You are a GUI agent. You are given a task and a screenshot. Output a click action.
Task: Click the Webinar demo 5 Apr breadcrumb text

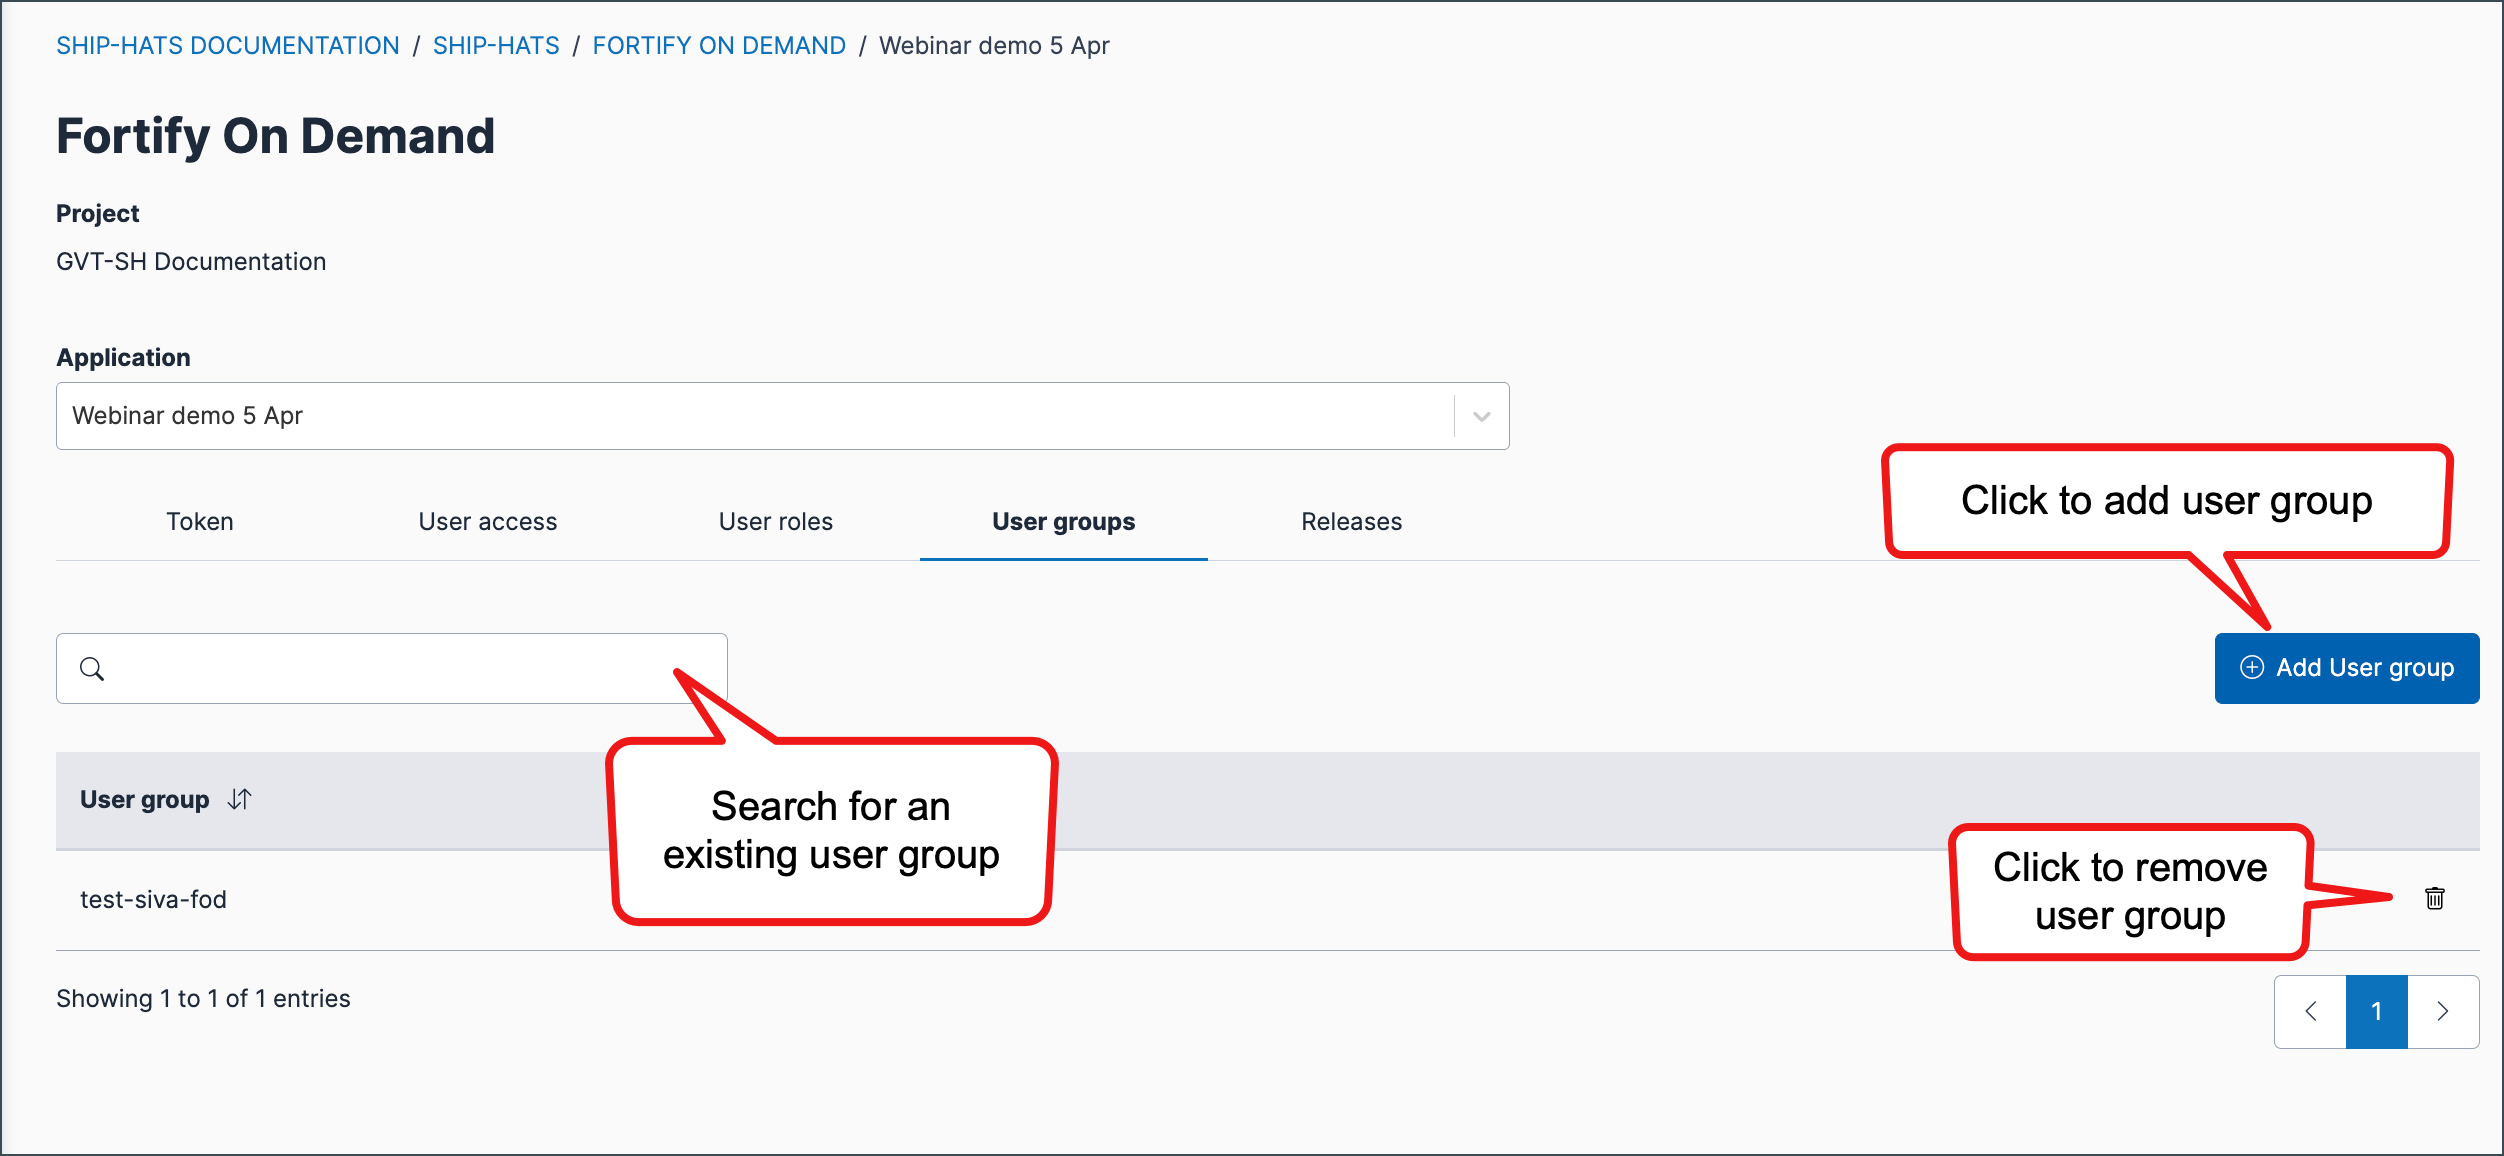[x=994, y=45]
